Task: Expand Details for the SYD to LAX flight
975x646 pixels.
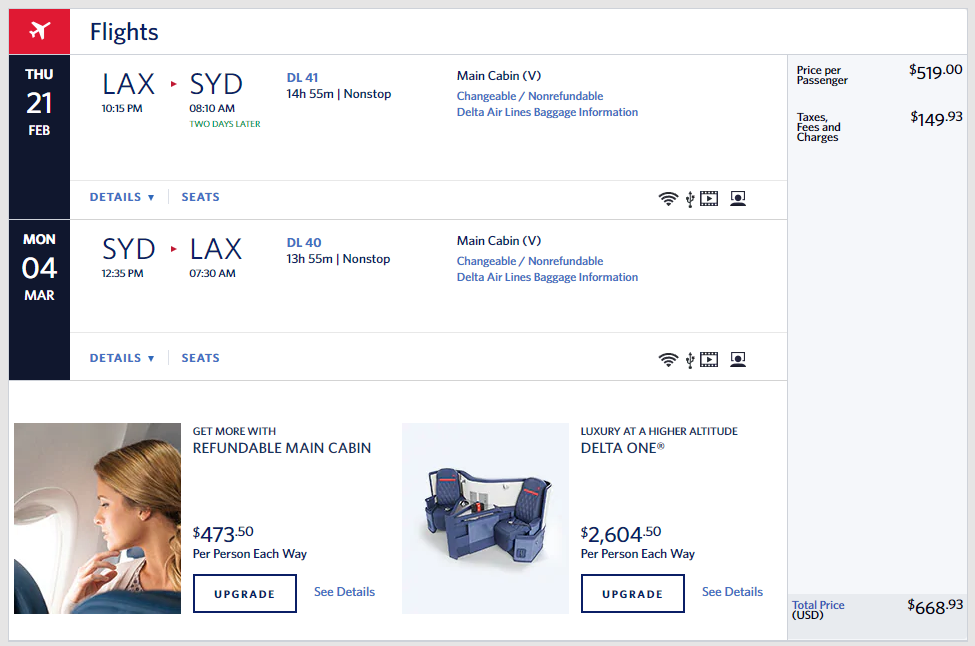Action: coord(122,358)
